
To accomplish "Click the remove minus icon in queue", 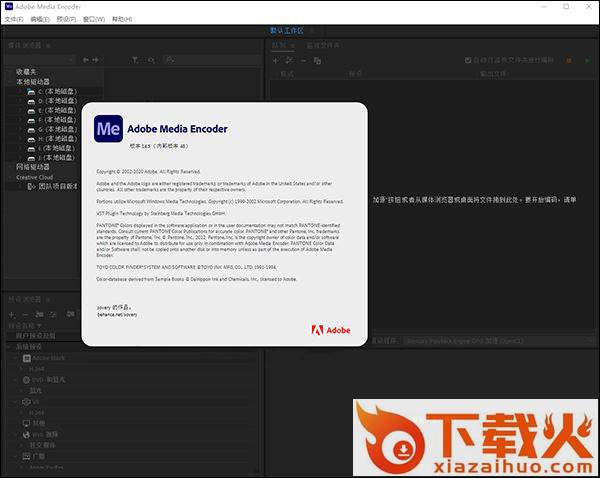I will pos(303,60).
